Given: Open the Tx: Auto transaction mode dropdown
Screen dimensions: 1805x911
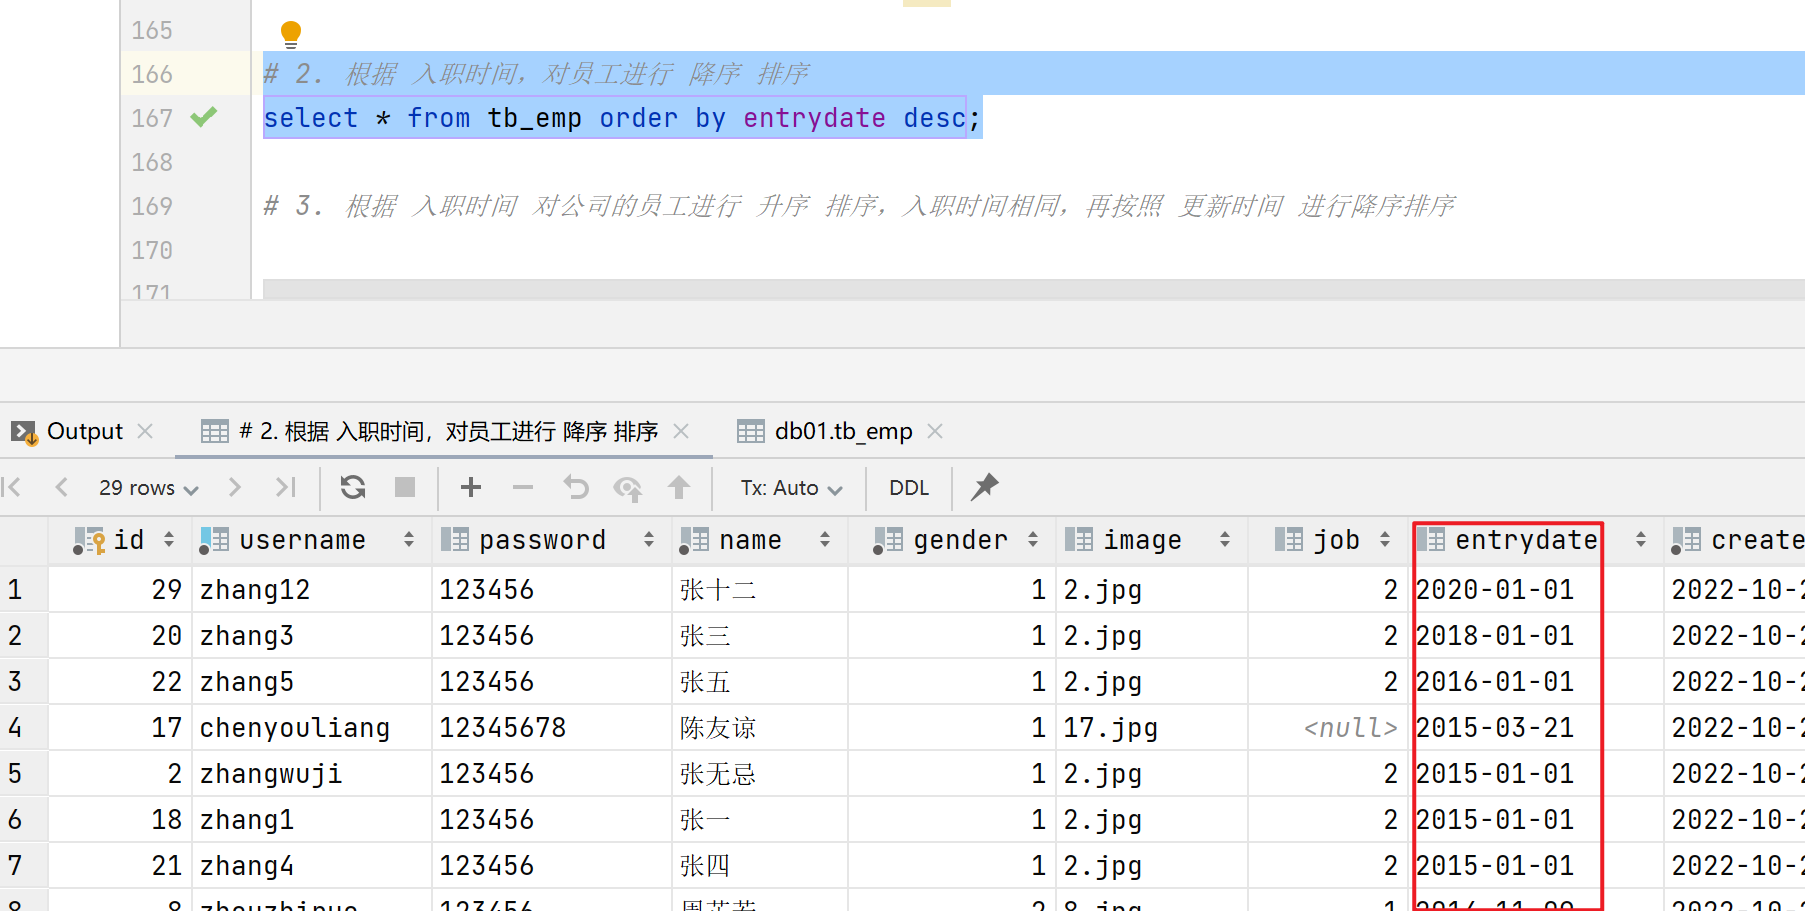Looking at the screenshot, I should pos(791,488).
